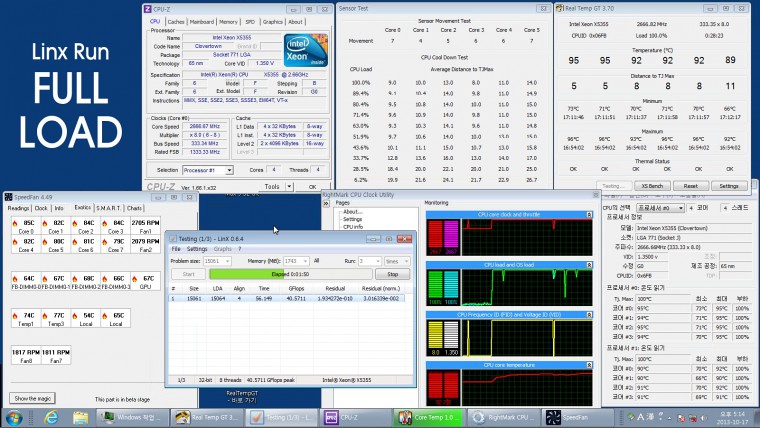Viewport: 760px width, 428px height.
Task: Click flame icon beside Temp1 in SpeedFan
Action: [15, 316]
